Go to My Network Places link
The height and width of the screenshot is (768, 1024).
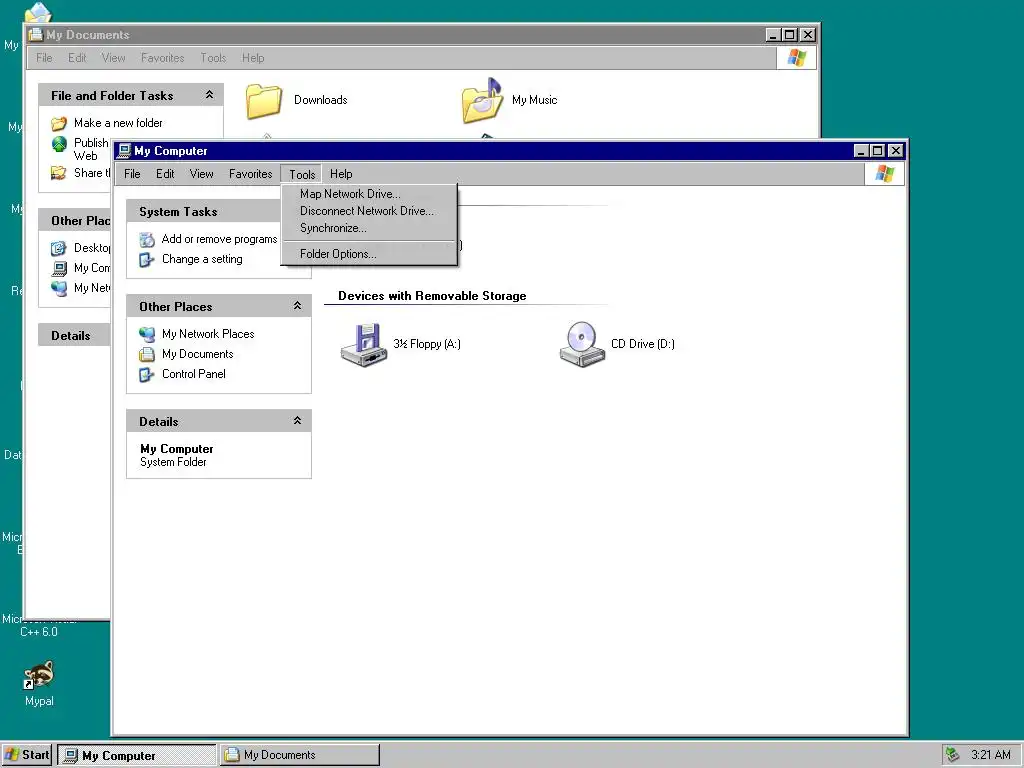pyautogui.click(x=208, y=334)
